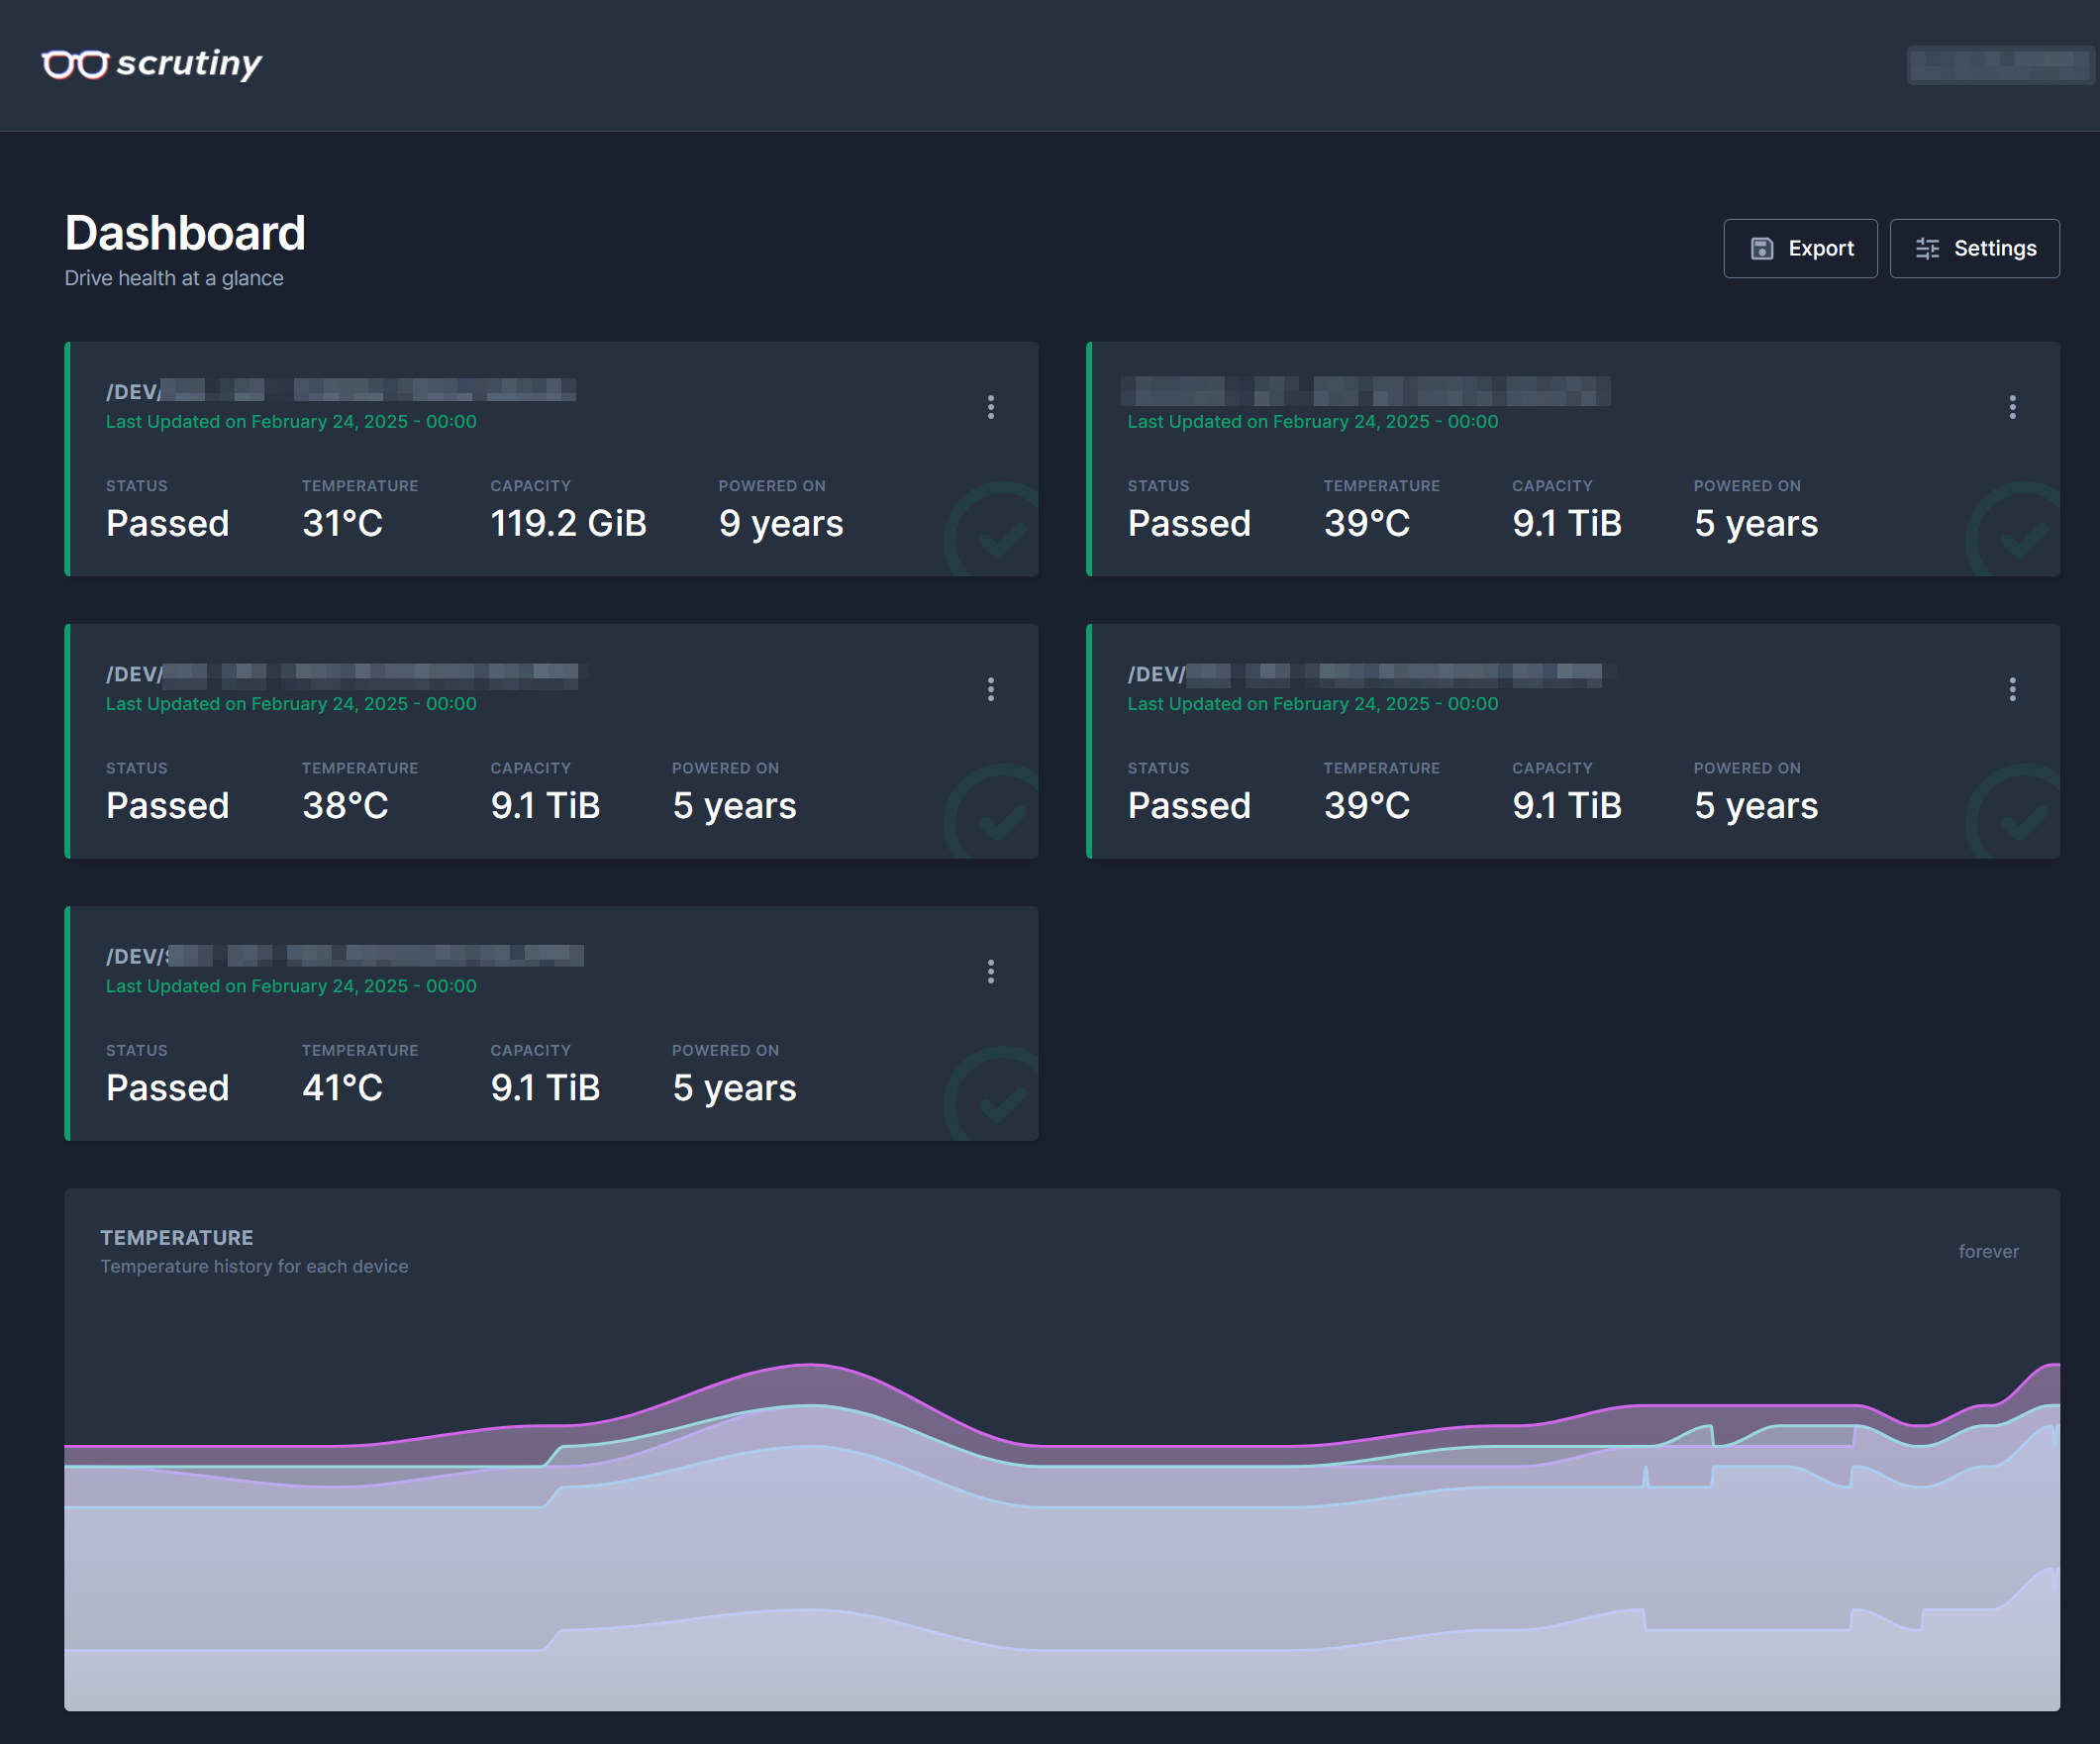
Task: Click the Settings sliders icon
Action: point(1926,248)
